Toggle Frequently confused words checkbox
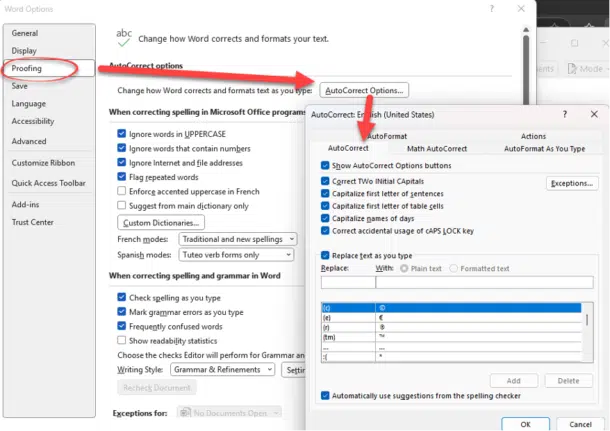 click(x=122, y=326)
